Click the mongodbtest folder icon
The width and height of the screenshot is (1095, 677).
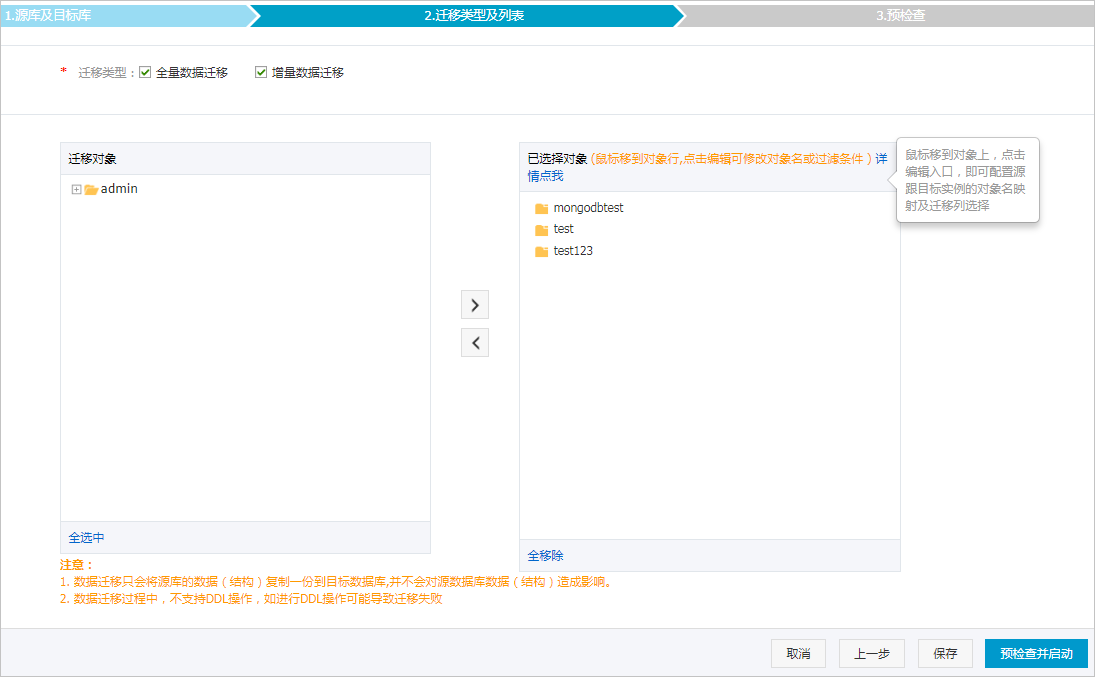tap(541, 208)
